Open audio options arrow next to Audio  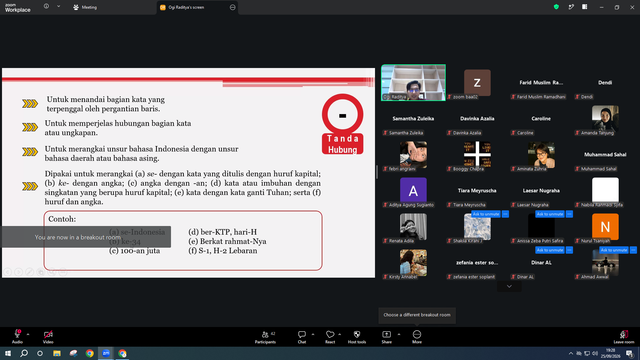(x=28, y=334)
